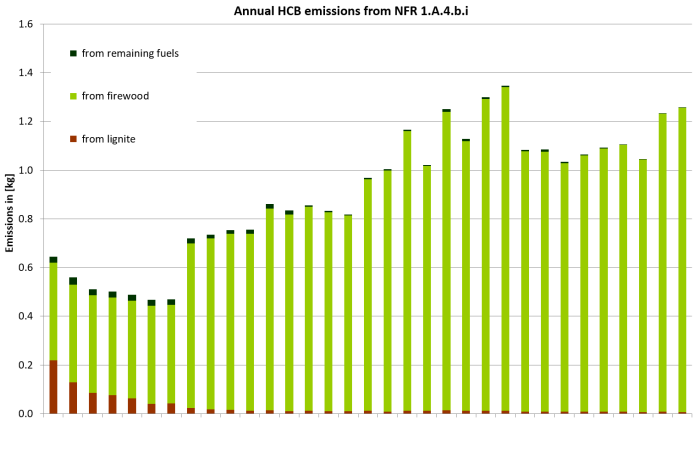Click the red-brown lignite legend swatch
Screen dimensions: 700x452
coord(73,139)
